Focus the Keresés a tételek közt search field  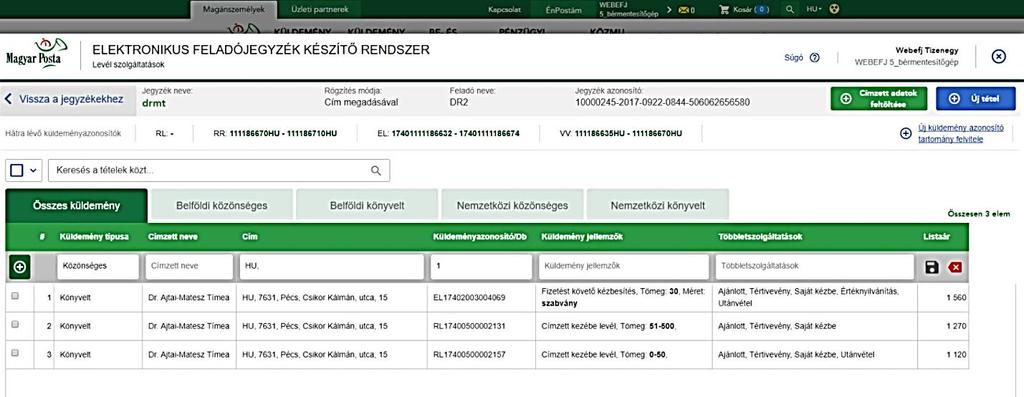click(219, 170)
